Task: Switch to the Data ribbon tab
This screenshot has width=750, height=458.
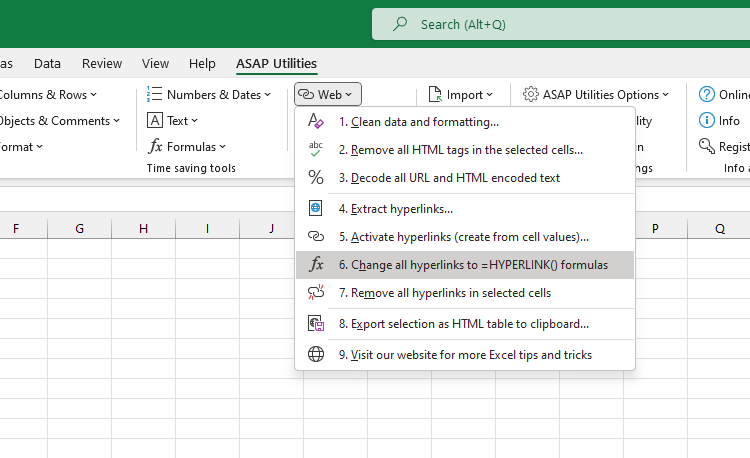Action: pos(47,63)
